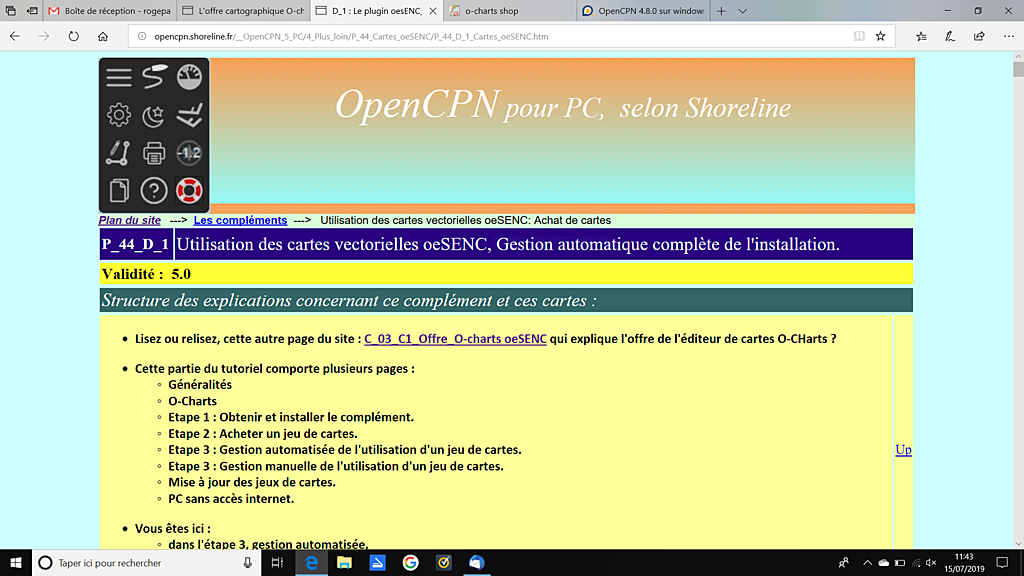Add notes with the pen icon
Screen dimensions: 1024x576
[x=950, y=37]
